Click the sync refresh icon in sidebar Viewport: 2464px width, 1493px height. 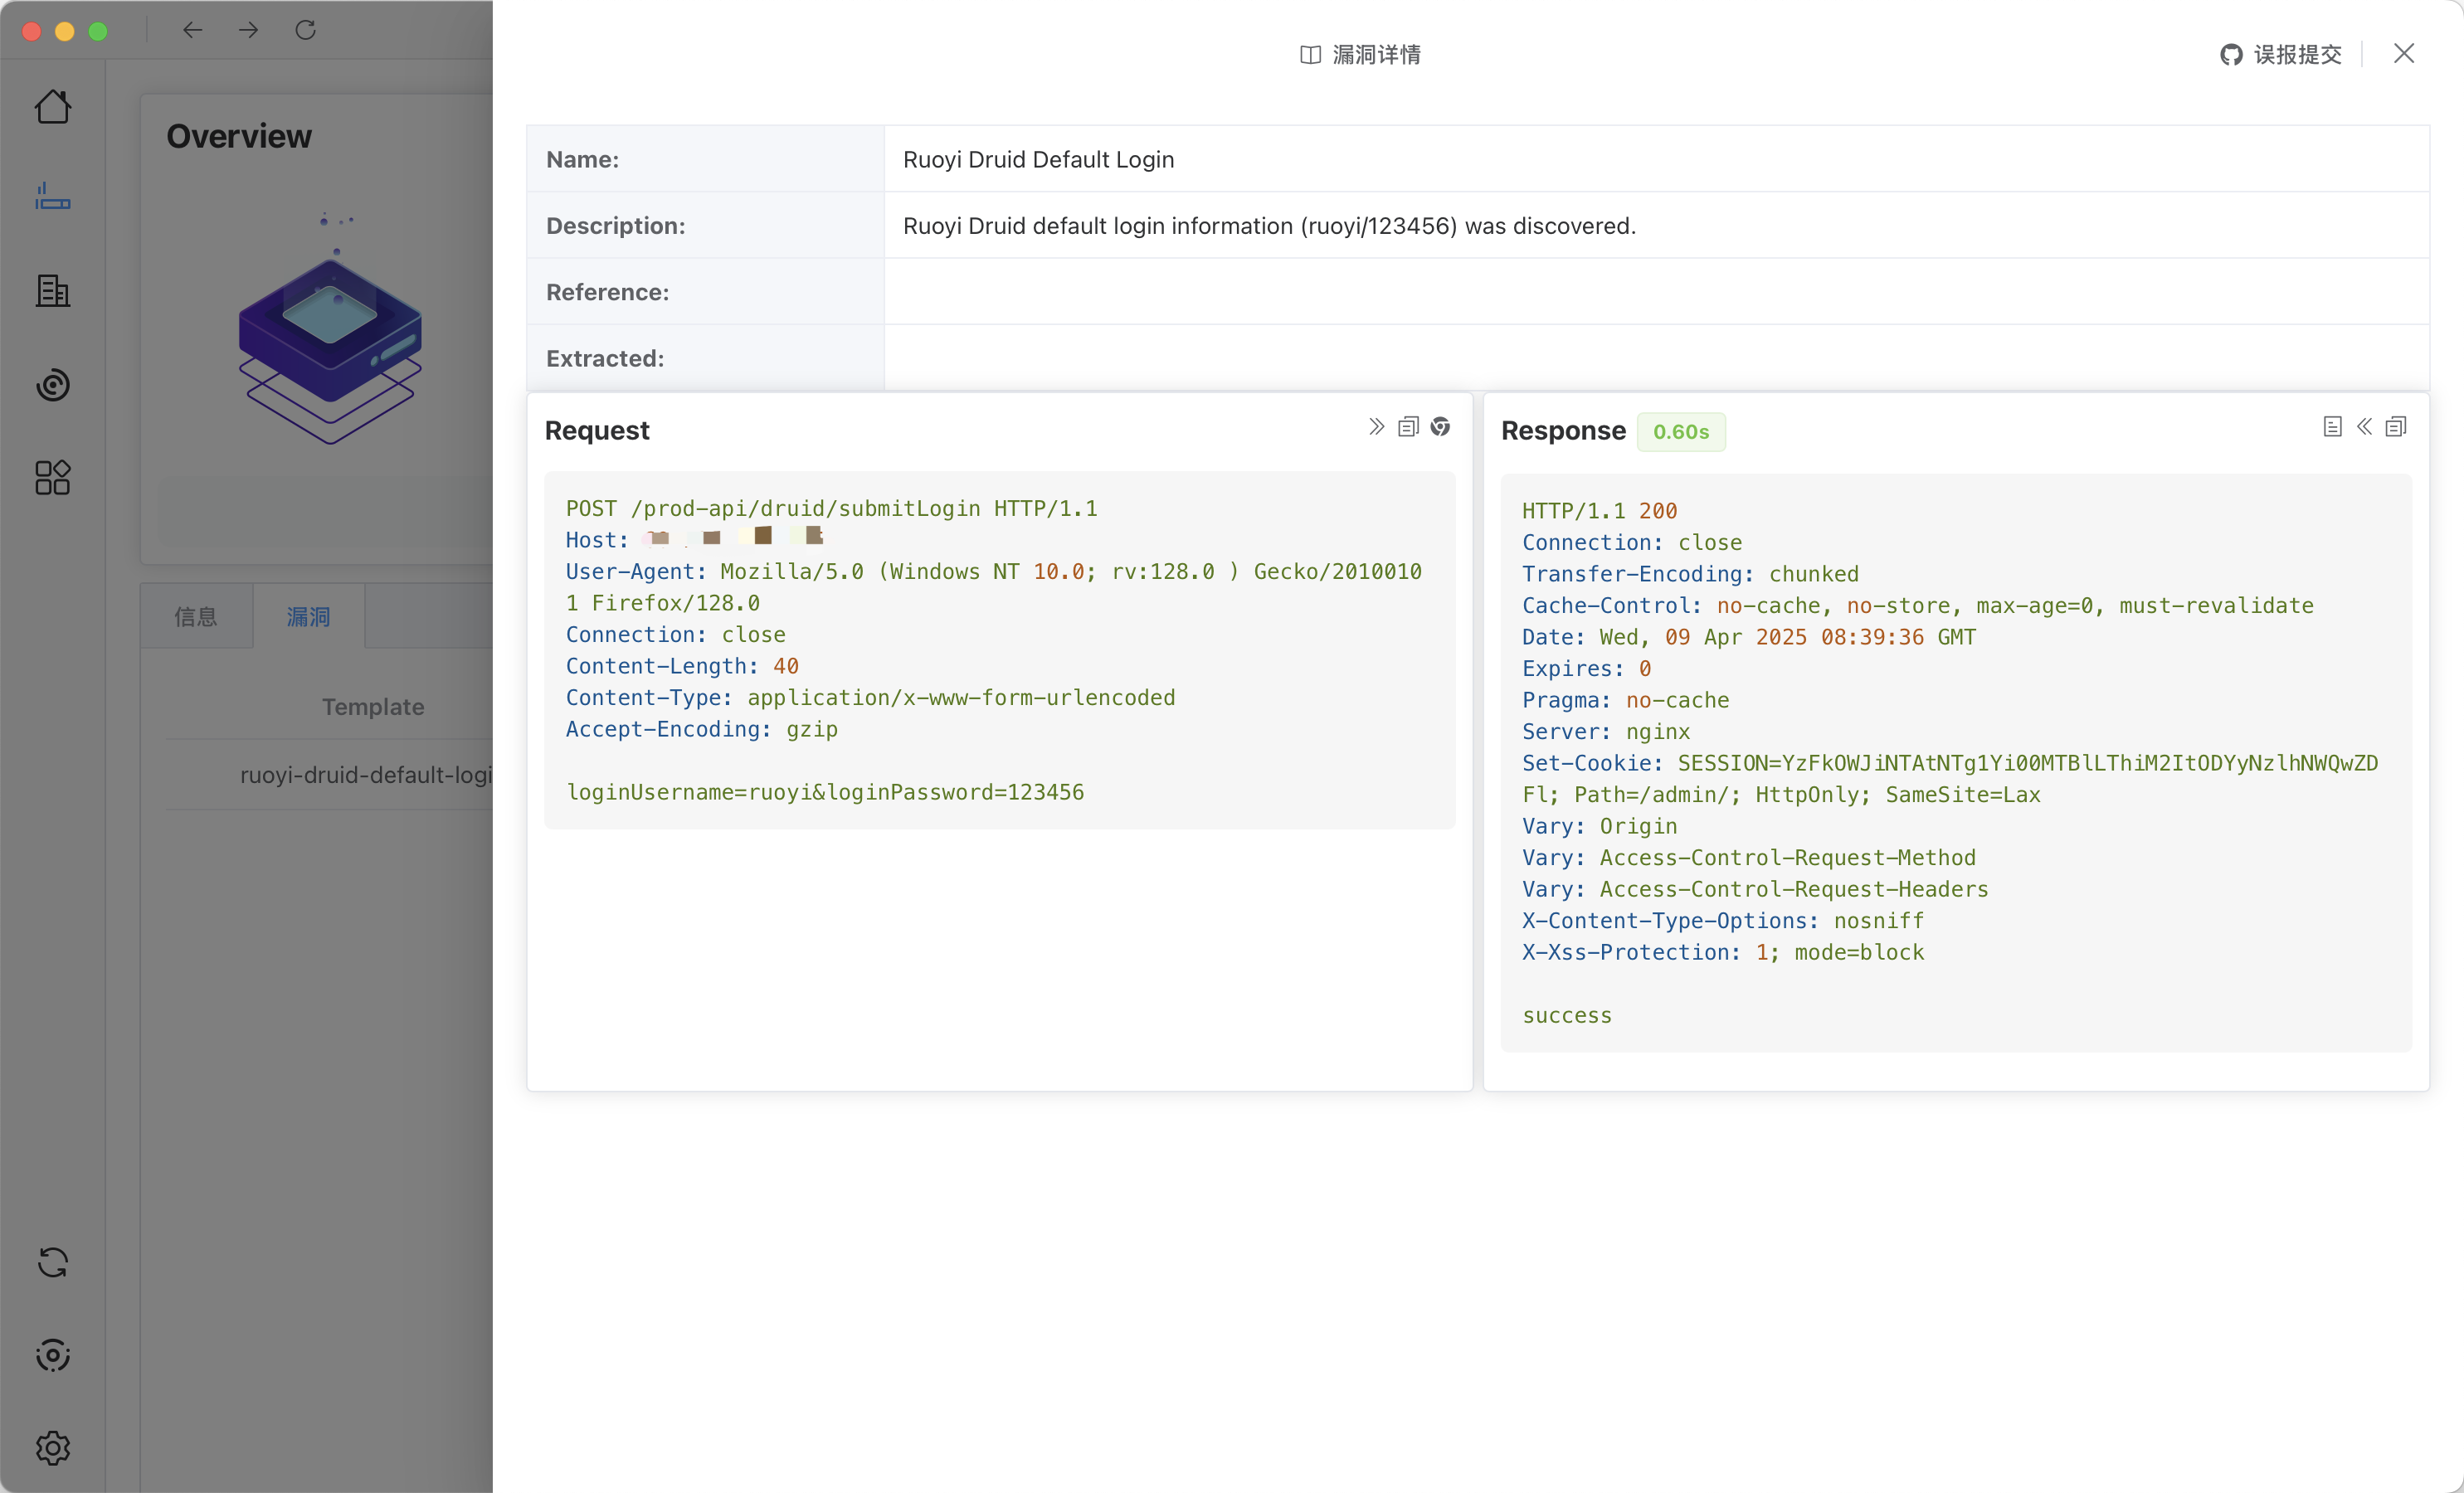point(53,1262)
